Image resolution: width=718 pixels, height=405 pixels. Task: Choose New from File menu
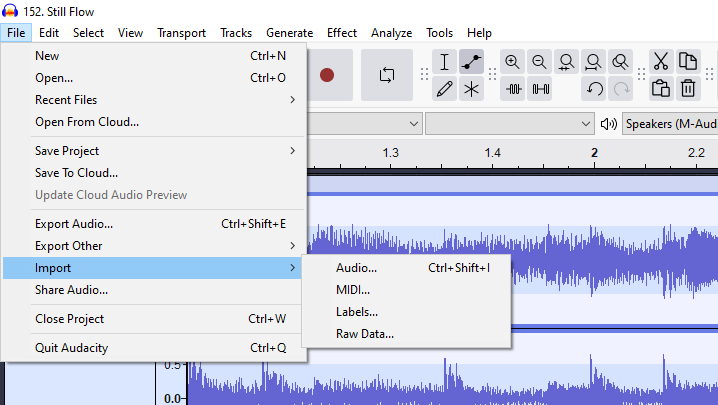[153, 56]
